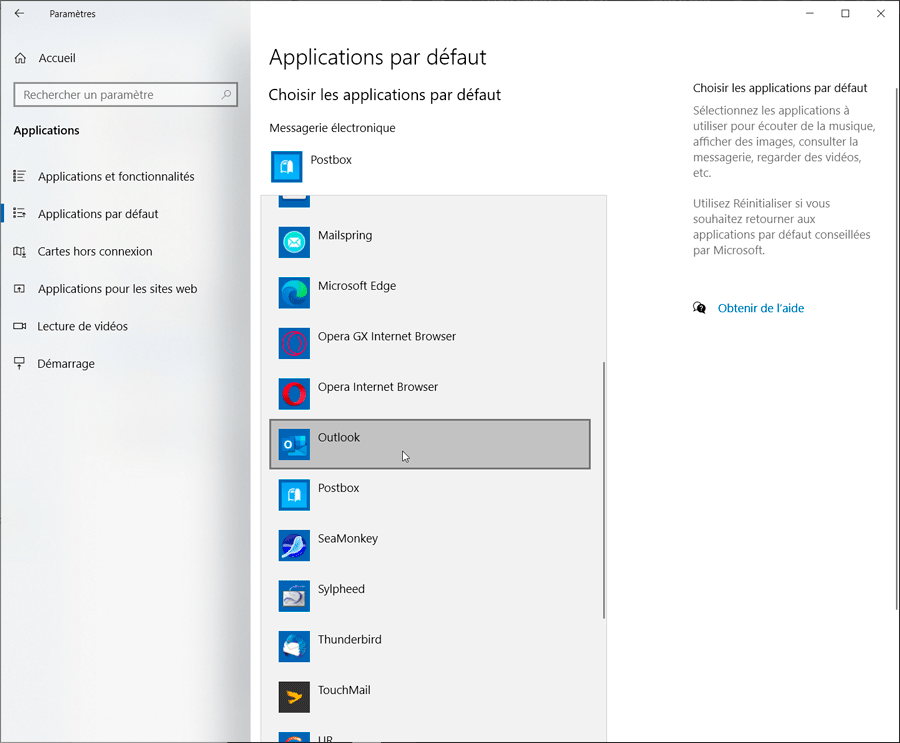The height and width of the screenshot is (743, 900).
Task: Click the current default Postbox label
Action: (x=331, y=160)
